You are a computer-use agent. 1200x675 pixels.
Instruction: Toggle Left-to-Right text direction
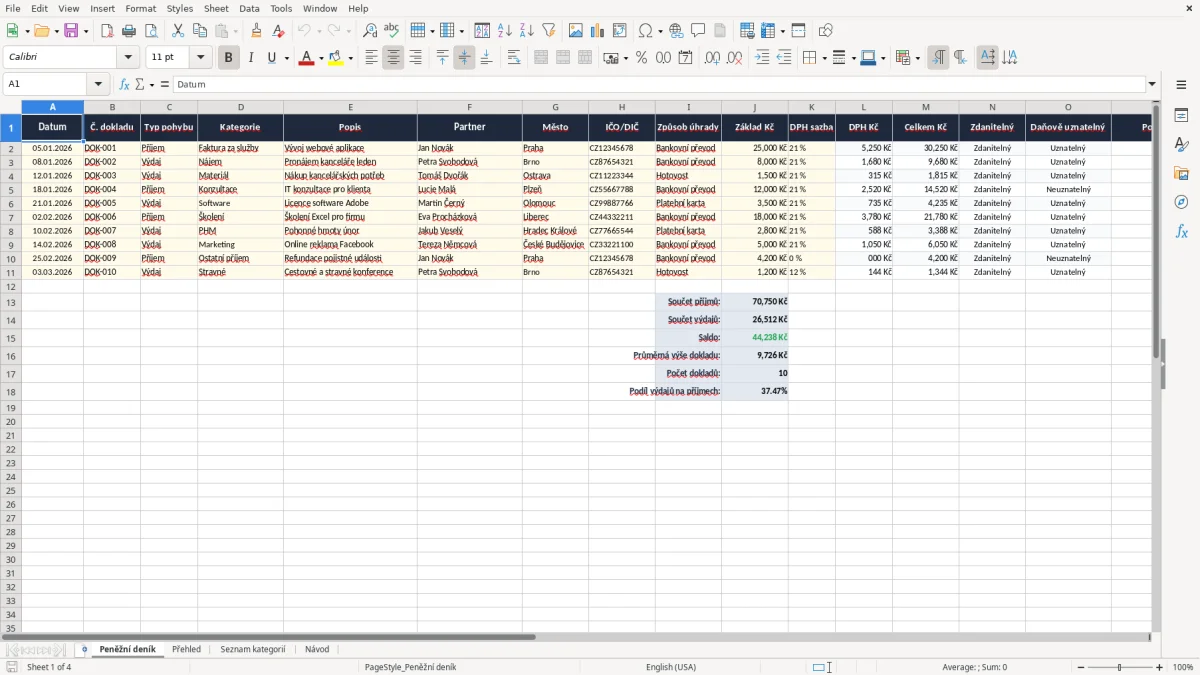[938, 58]
